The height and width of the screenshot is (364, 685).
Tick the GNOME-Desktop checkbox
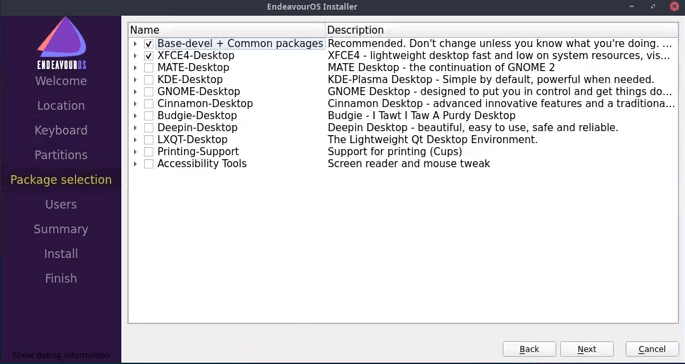149,92
